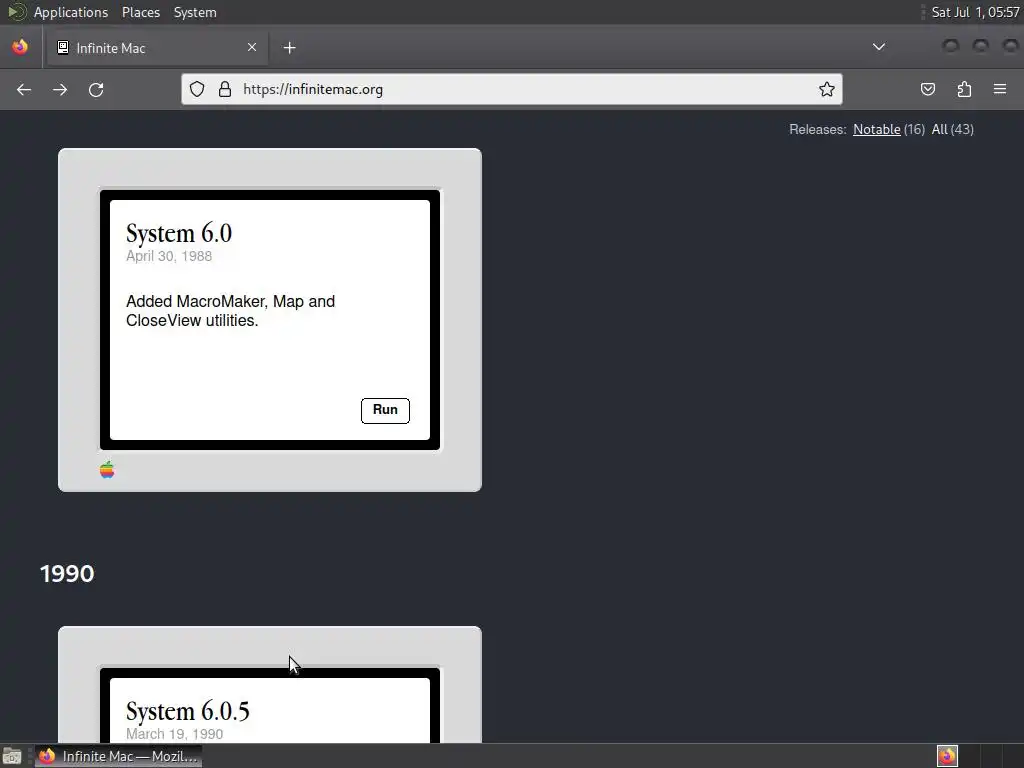Save page to Pocket
Image resolution: width=1024 pixels, height=768 pixels.
pyautogui.click(x=928, y=89)
